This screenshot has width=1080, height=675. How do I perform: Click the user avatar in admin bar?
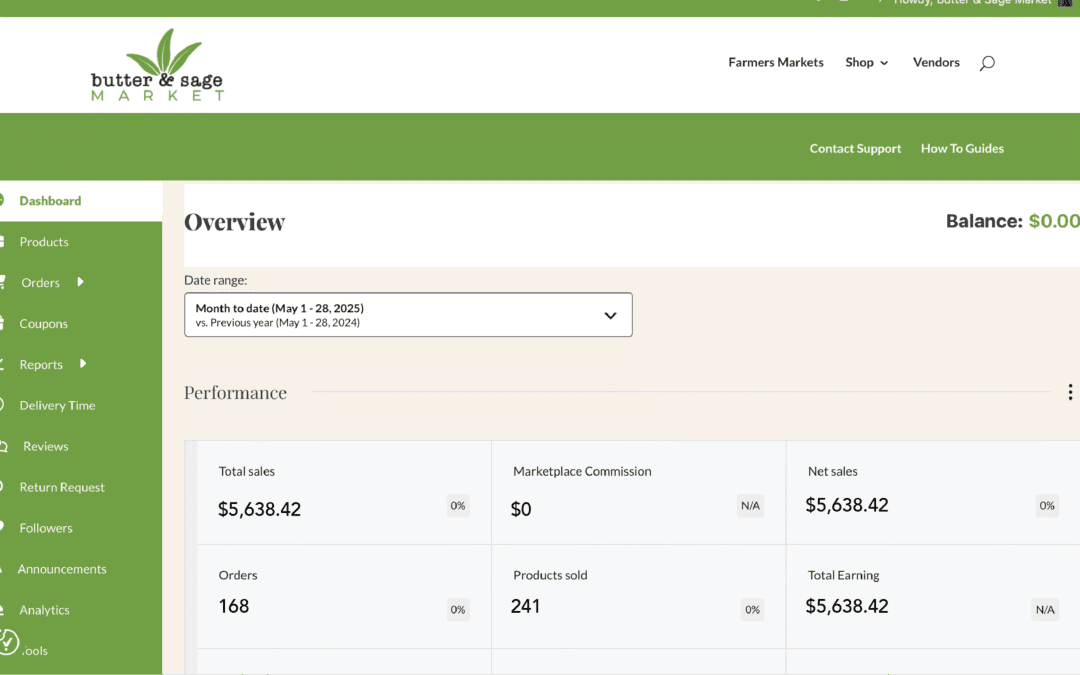coord(1065,3)
